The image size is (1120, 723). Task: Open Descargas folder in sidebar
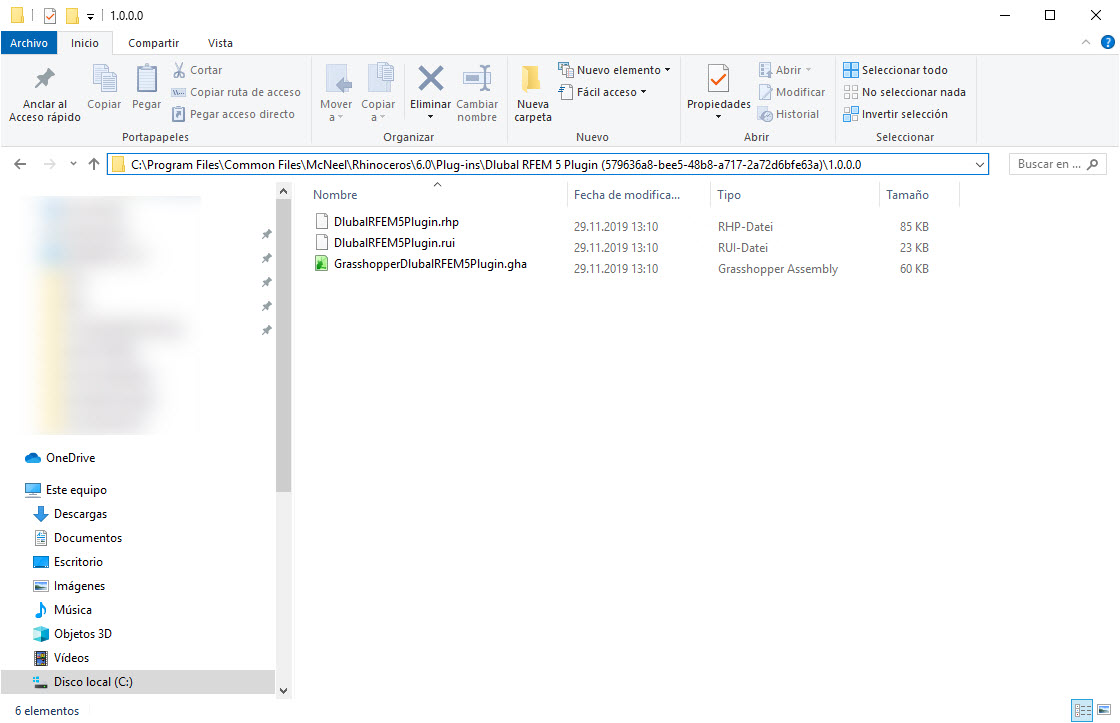point(80,514)
